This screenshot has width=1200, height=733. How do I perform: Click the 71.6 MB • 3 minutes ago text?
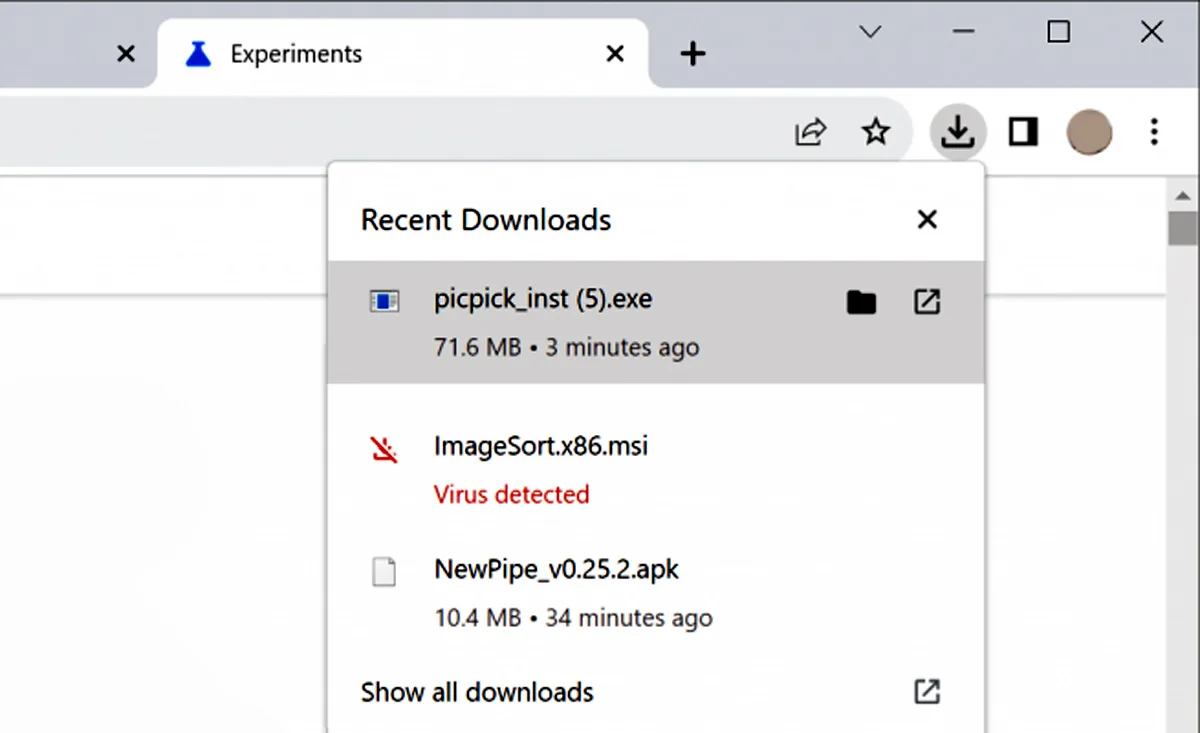(567, 348)
